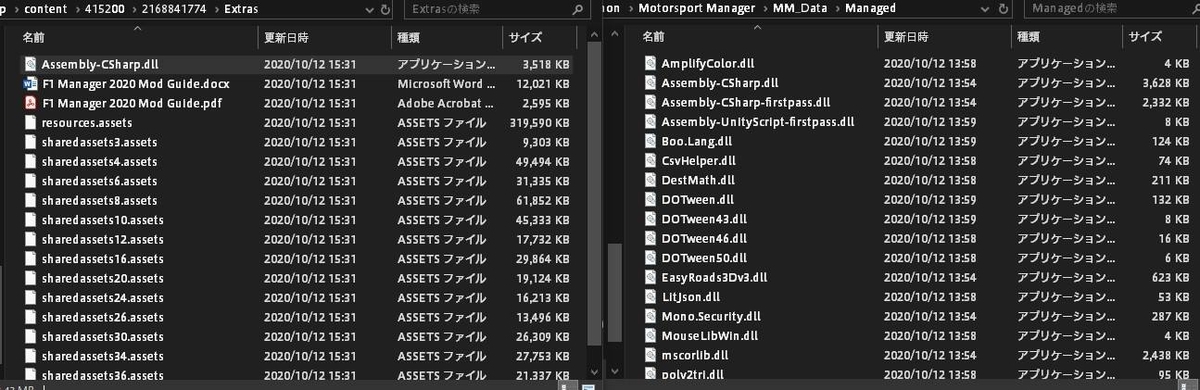Click the DLL icon beside LitJson.dll
Screen dimensions: 1200x390
tap(650, 298)
